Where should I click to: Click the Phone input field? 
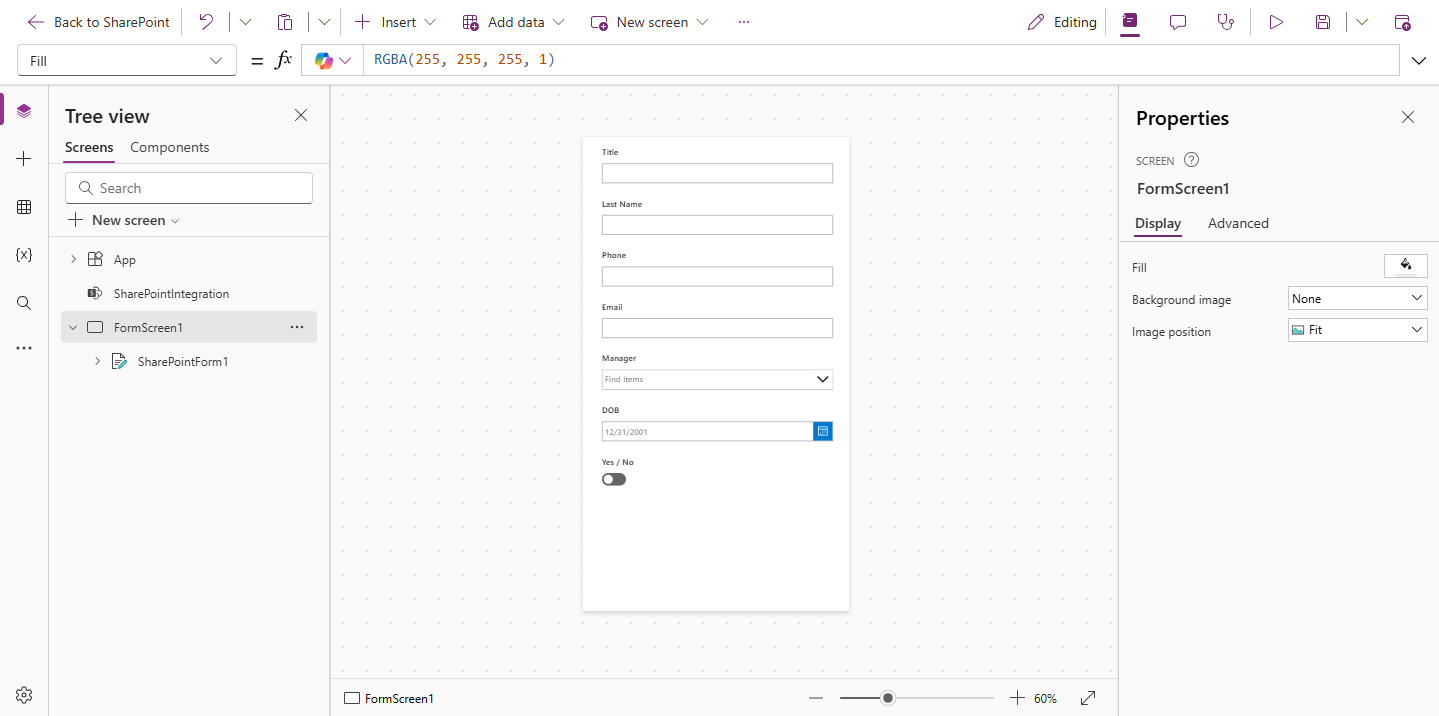click(717, 276)
